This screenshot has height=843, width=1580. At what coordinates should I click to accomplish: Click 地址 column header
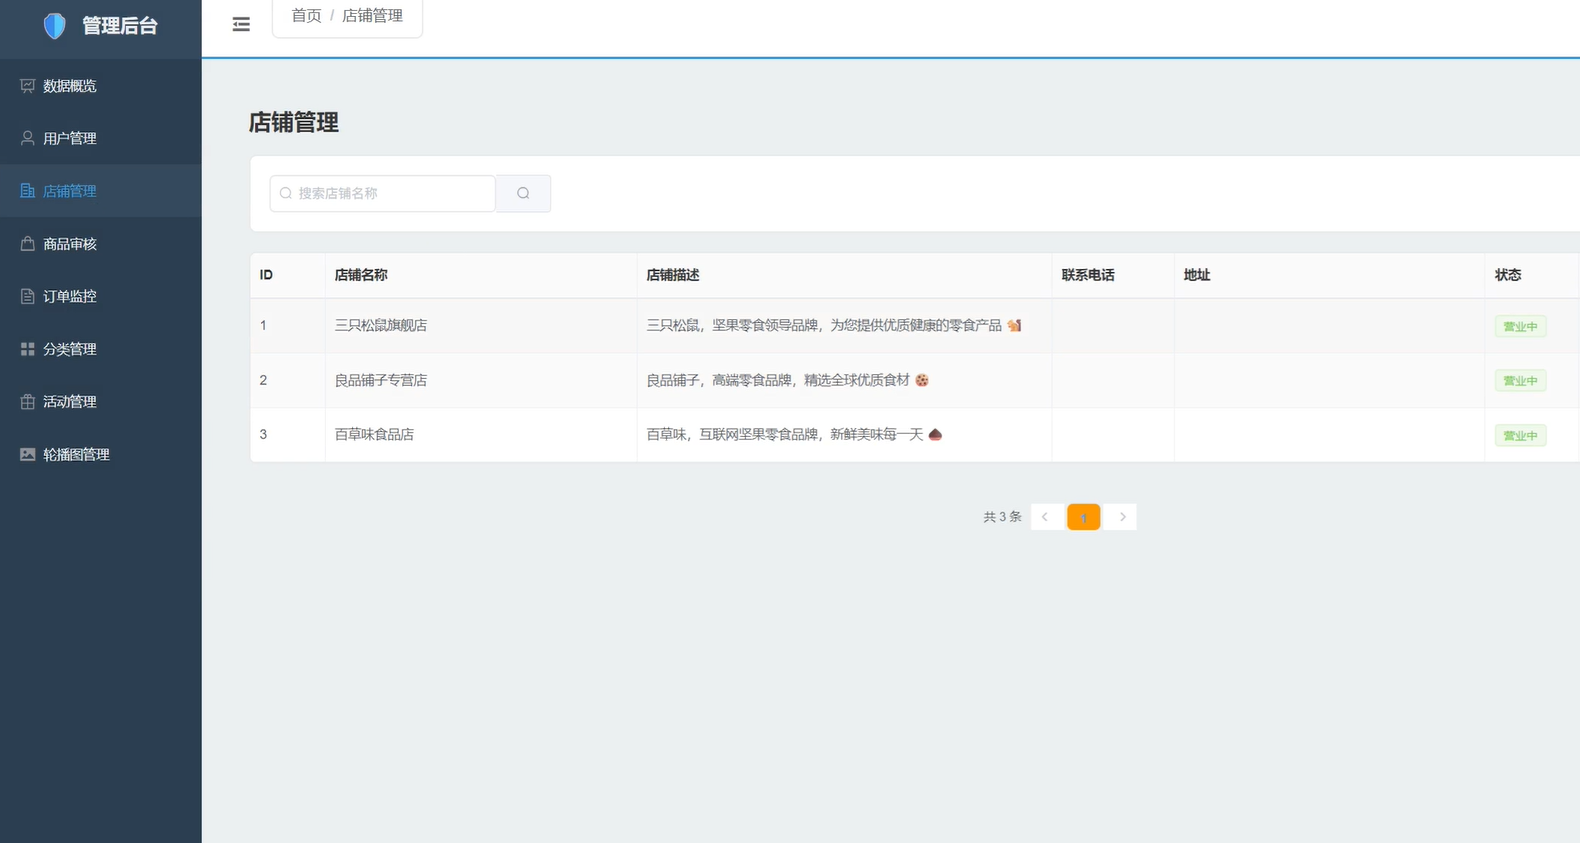click(1197, 275)
